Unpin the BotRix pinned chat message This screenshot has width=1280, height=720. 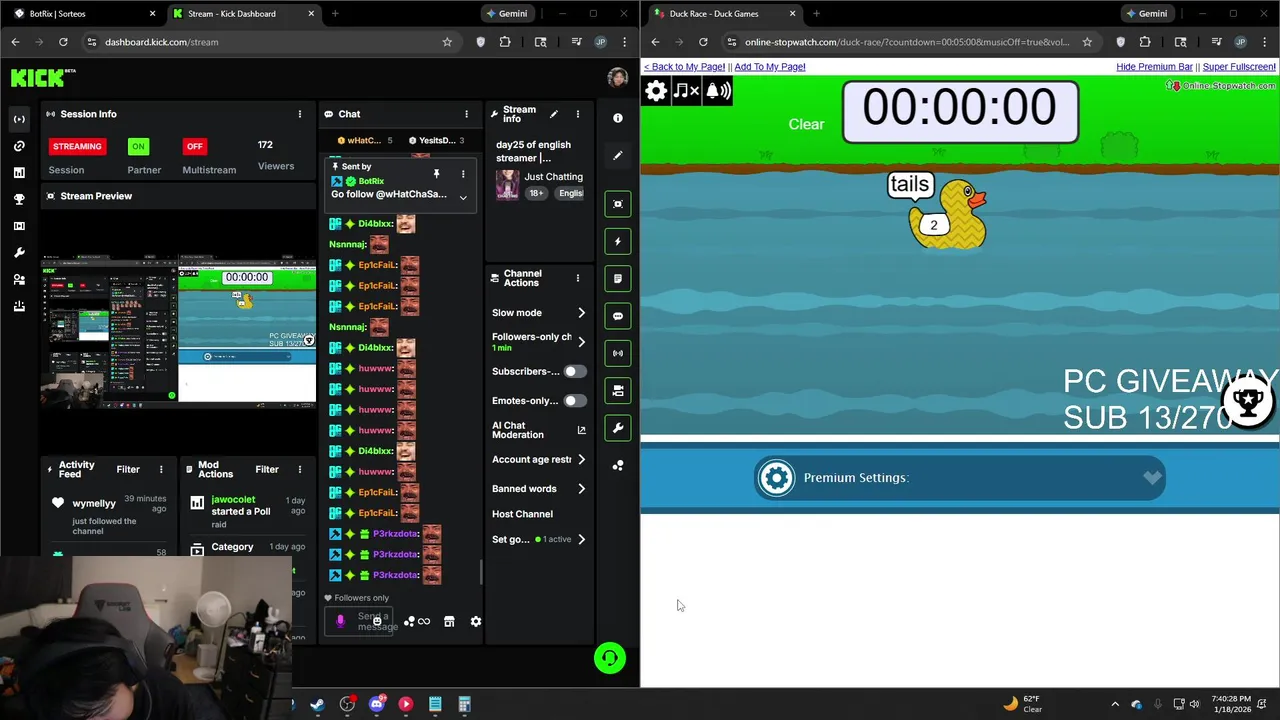coord(436,174)
